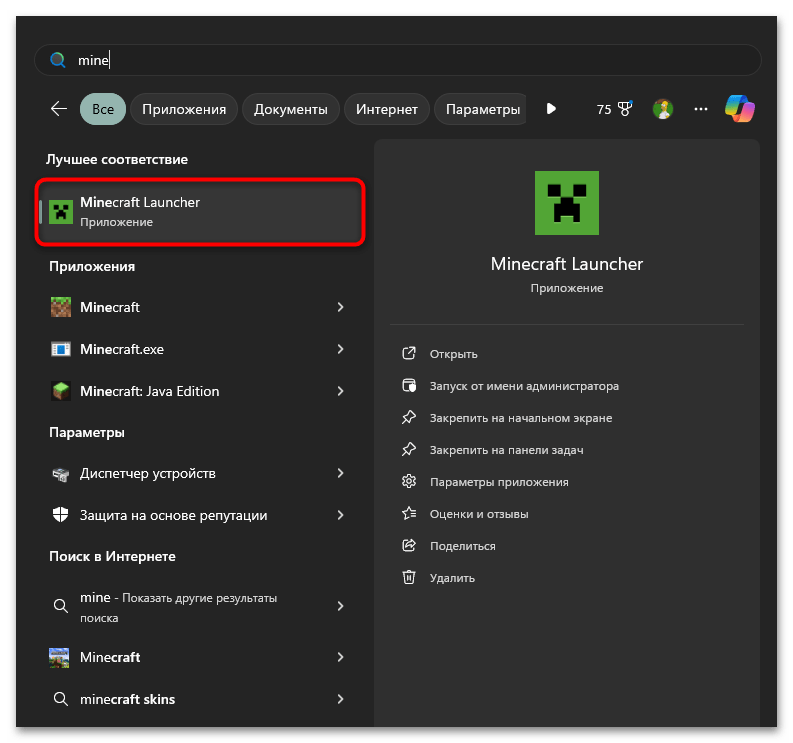The height and width of the screenshot is (743, 793).
Task: Expand details for the Minecraft app result
Action: (340, 307)
